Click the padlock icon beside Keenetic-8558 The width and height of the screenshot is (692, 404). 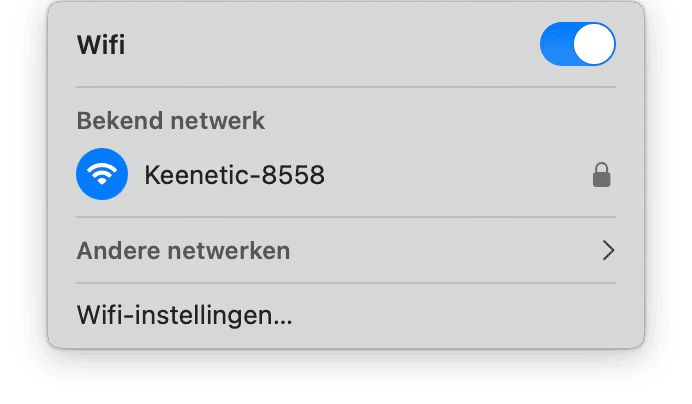(601, 175)
